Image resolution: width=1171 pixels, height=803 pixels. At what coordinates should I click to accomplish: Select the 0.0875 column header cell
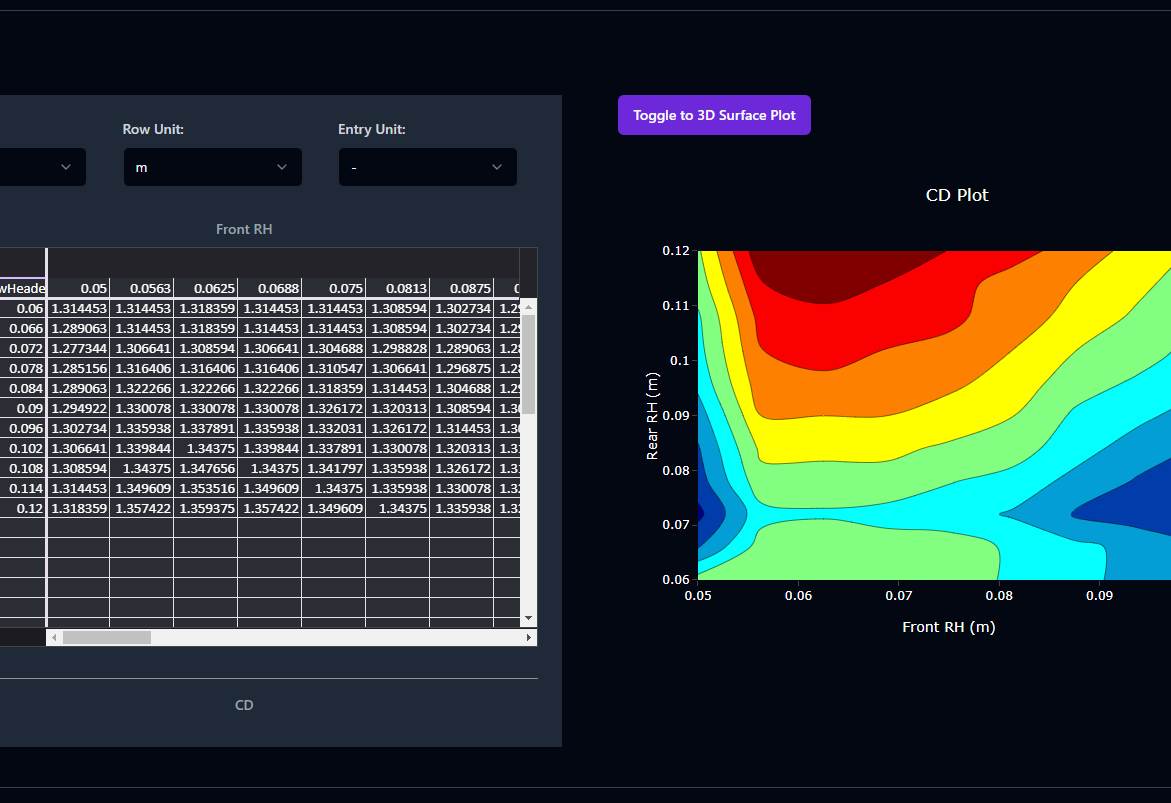[x=462, y=288]
